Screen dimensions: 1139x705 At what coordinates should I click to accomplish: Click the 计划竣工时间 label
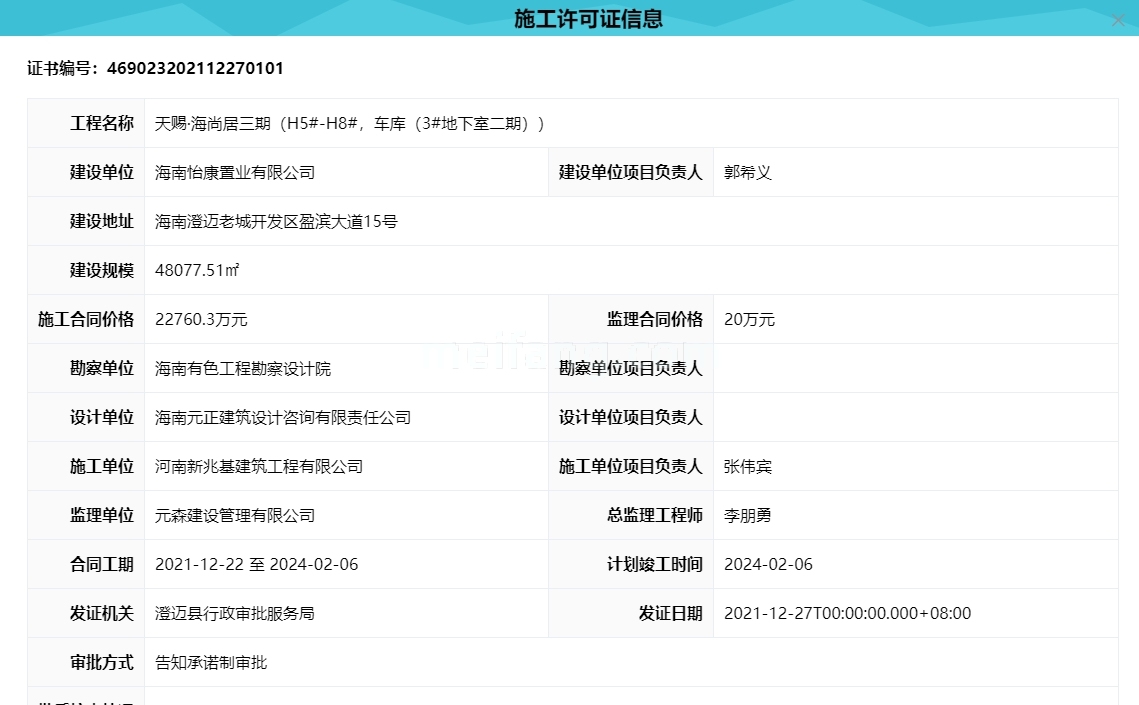pyautogui.click(x=654, y=564)
